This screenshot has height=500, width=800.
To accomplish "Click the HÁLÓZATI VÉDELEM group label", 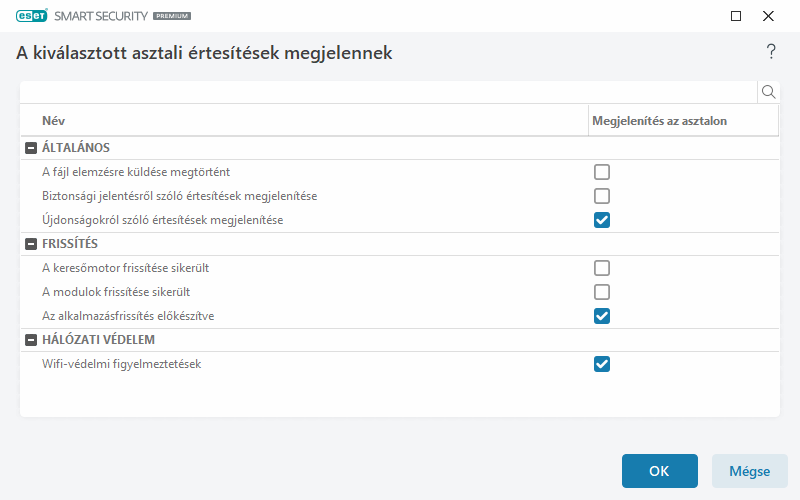I will 98,340.
